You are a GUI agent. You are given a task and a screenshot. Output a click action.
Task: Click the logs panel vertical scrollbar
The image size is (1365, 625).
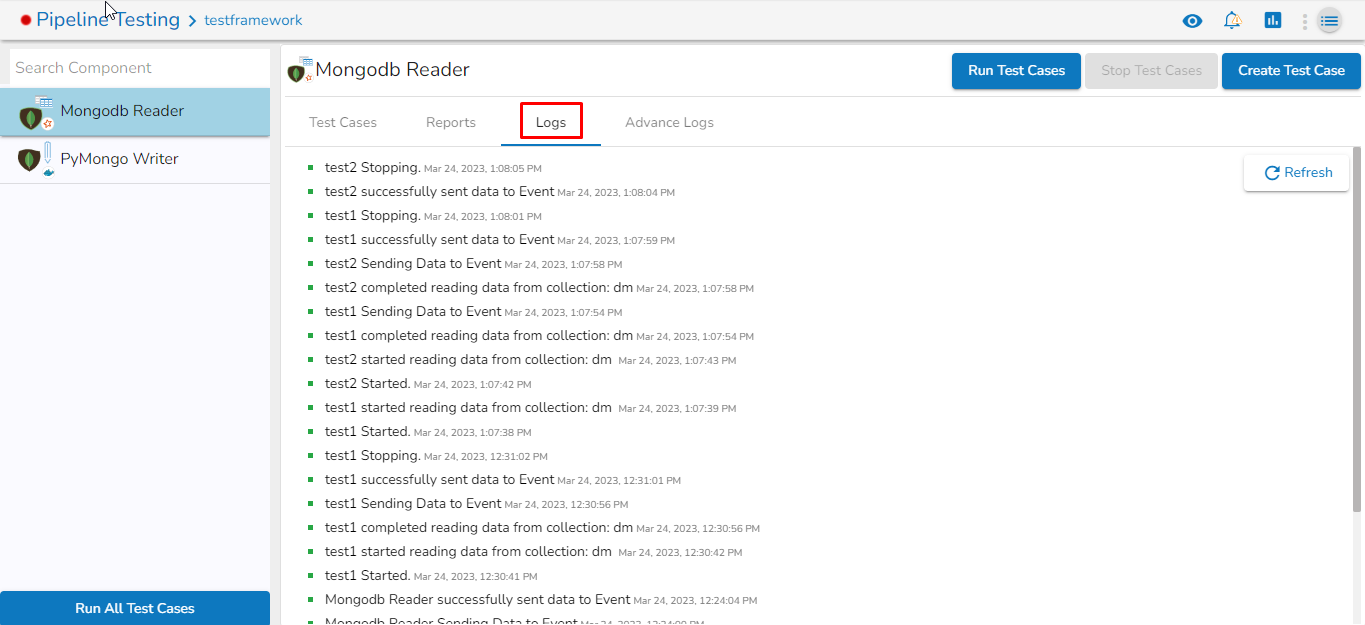[x=1357, y=330]
